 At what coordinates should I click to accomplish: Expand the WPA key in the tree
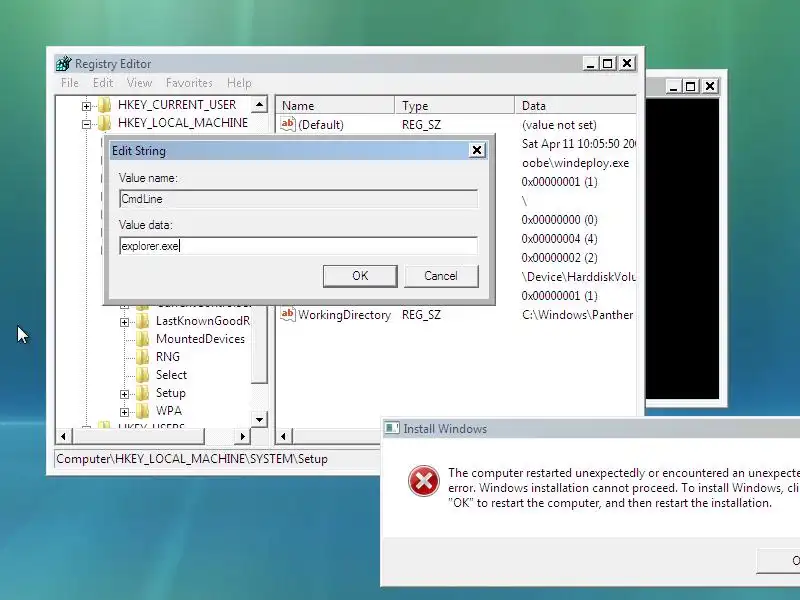tap(124, 412)
